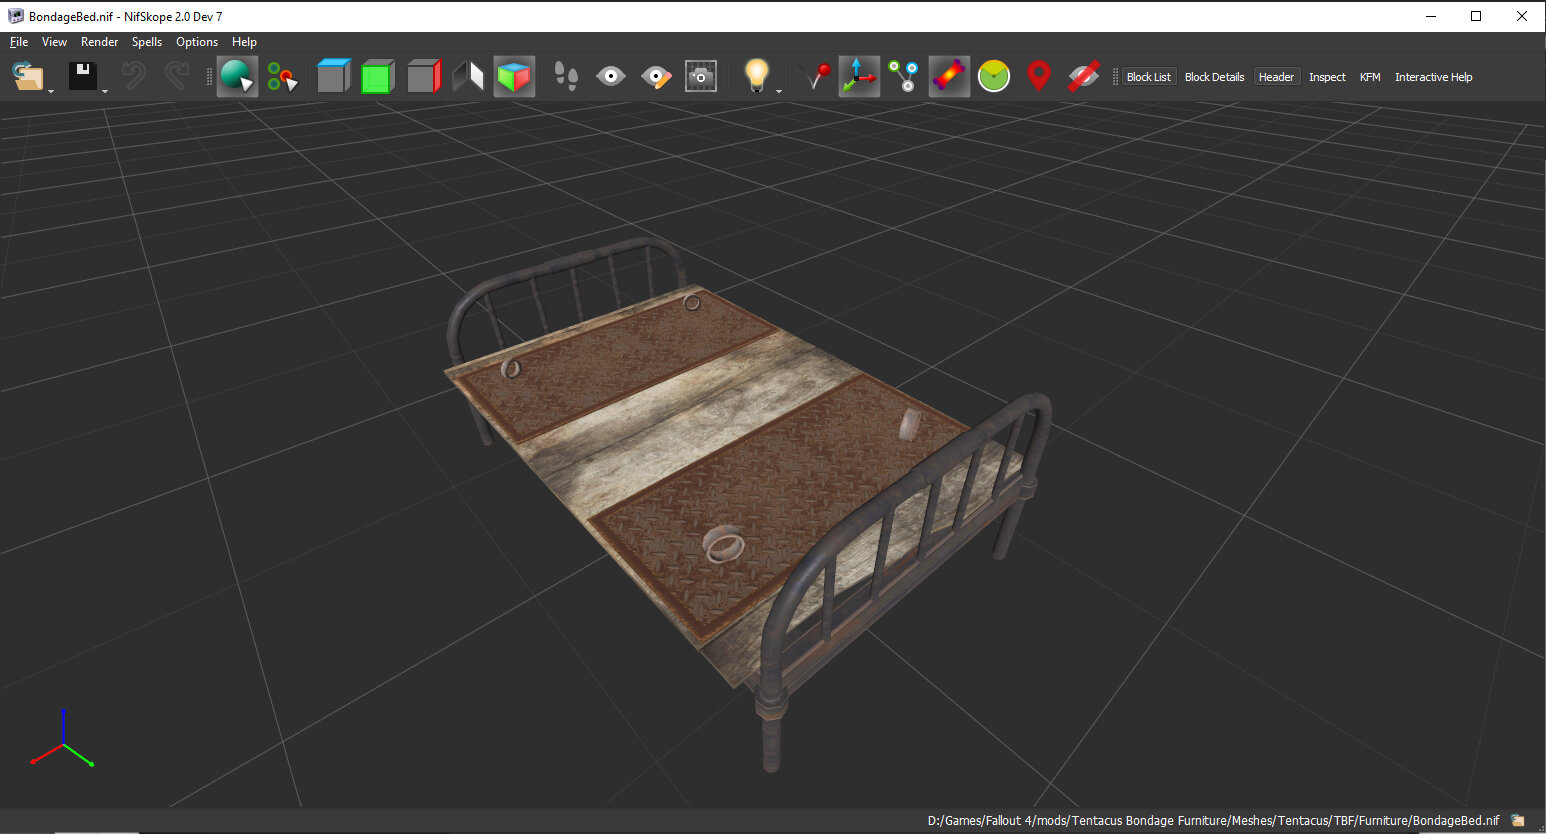Image resolution: width=1546 pixels, height=834 pixels.
Task: Click the Load file folder icon
Action: [x=27, y=77]
